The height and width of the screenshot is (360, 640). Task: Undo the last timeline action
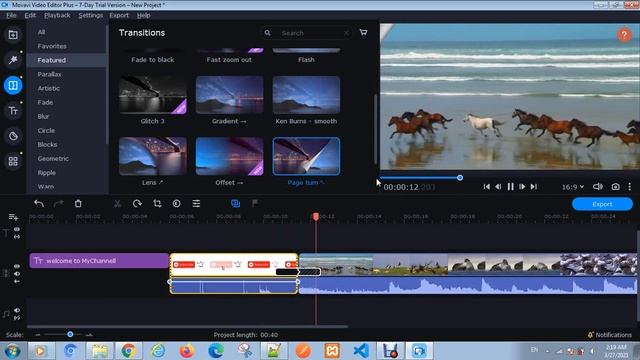coord(39,203)
